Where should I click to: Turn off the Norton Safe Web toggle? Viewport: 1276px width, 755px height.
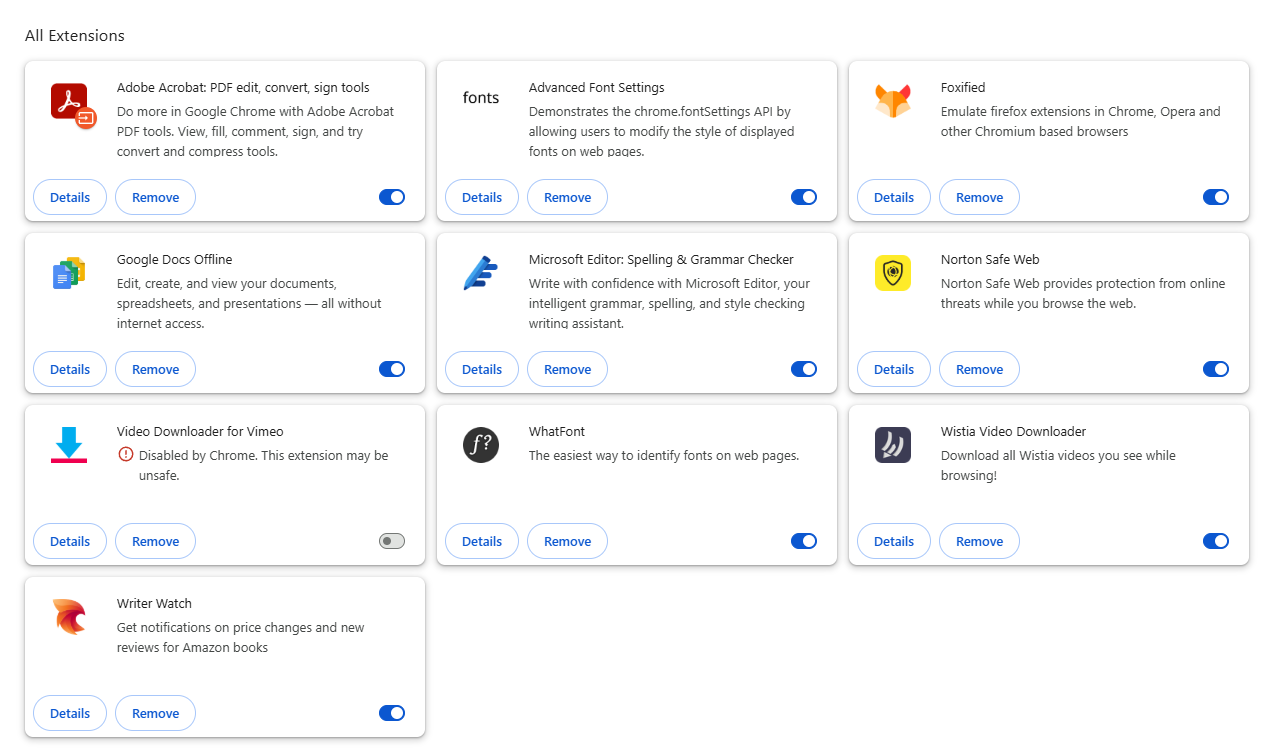(1216, 369)
